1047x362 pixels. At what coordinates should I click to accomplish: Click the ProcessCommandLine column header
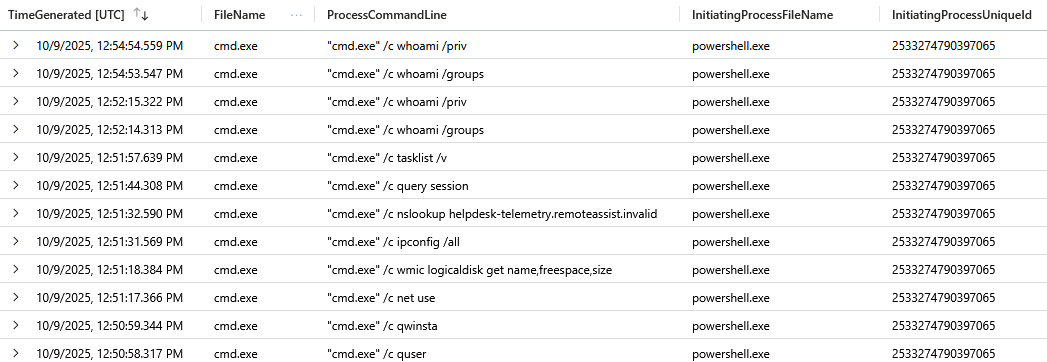point(387,15)
